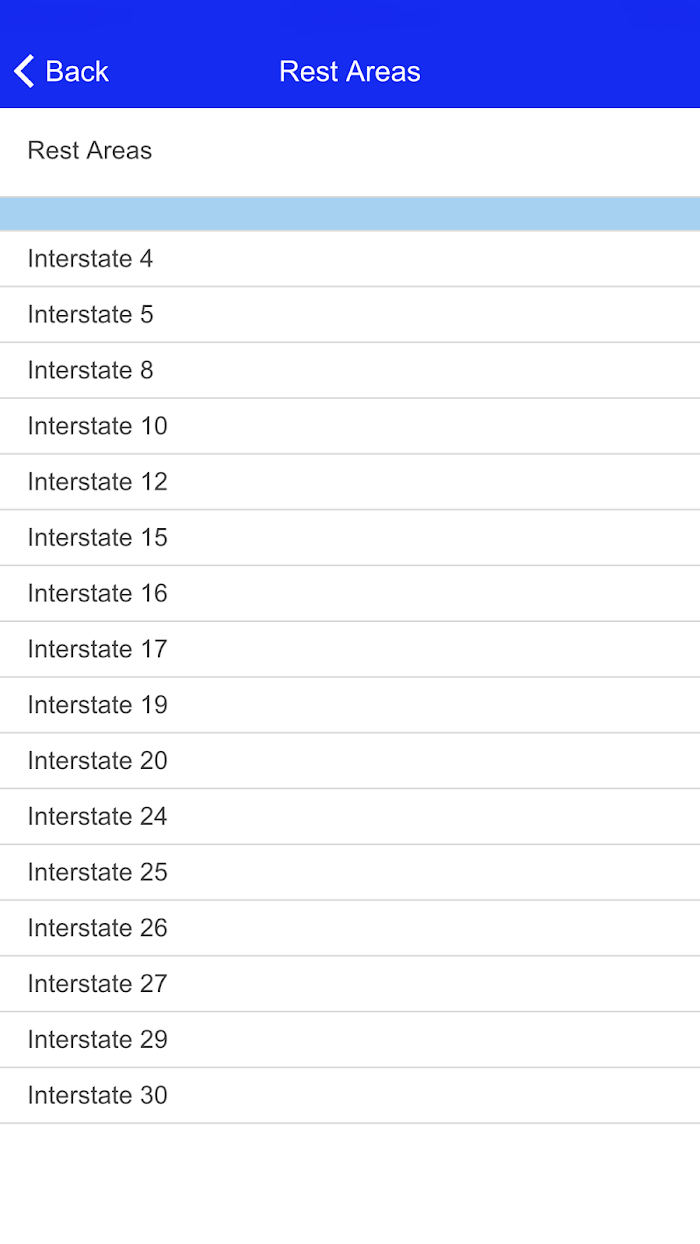
Task: Select the Interstate 15 row
Action: [350, 538]
